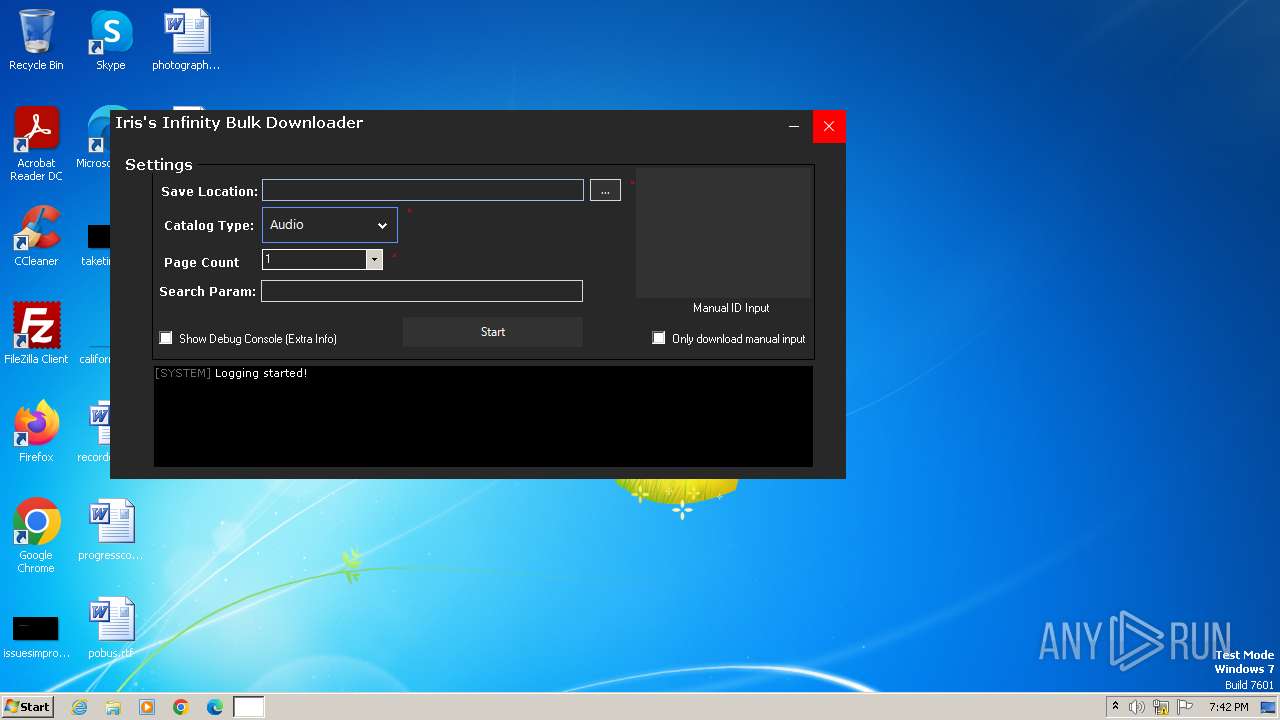Browse for save location with the ... button
This screenshot has height=720, width=1280.
point(605,190)
